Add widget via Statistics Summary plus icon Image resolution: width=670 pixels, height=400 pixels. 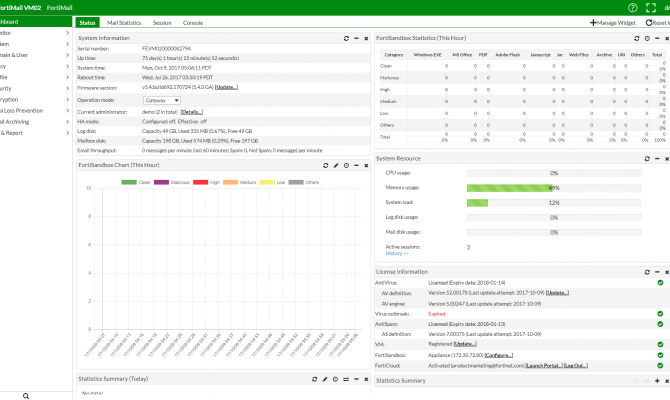point(657,381)
